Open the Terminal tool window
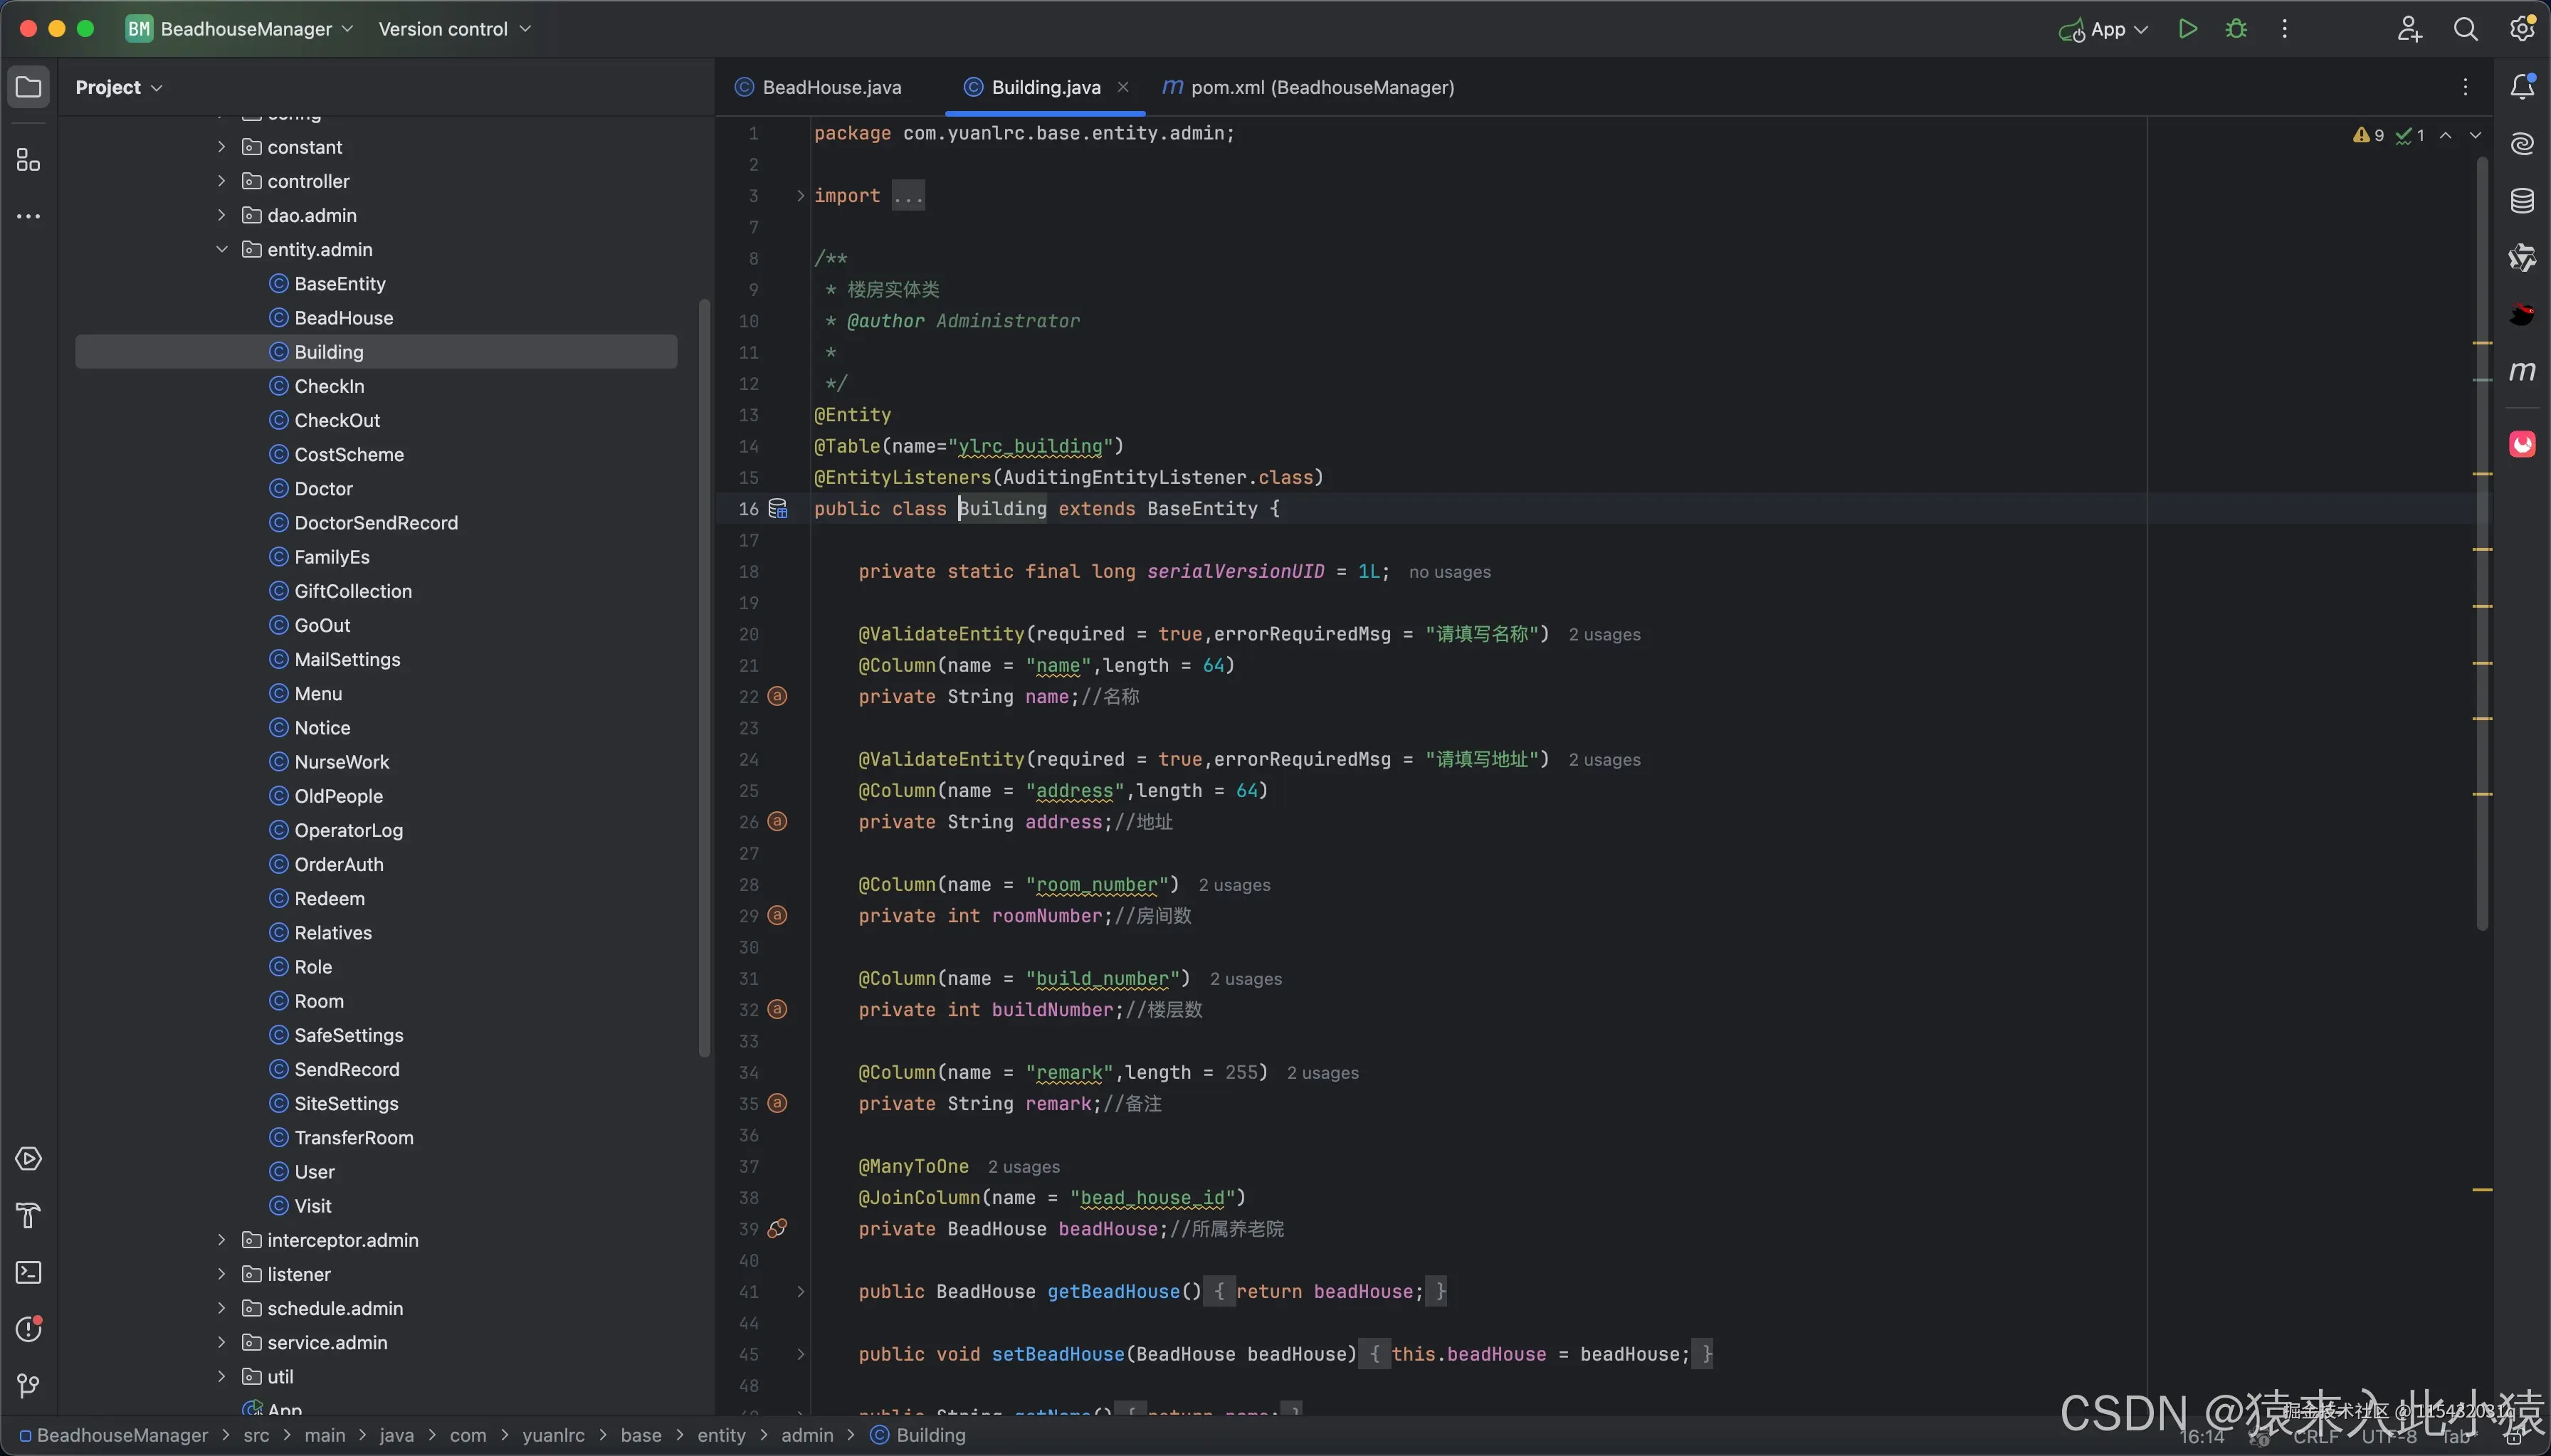Viewport: 2551px width, 1456px height. coord(28,1272)
